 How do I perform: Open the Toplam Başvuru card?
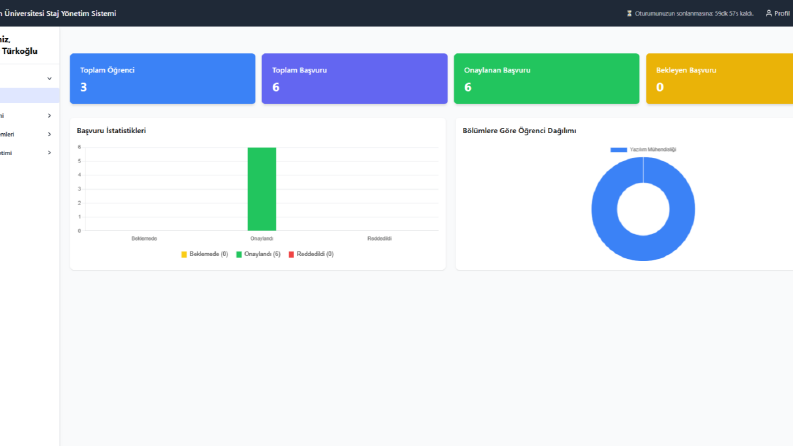355,78
